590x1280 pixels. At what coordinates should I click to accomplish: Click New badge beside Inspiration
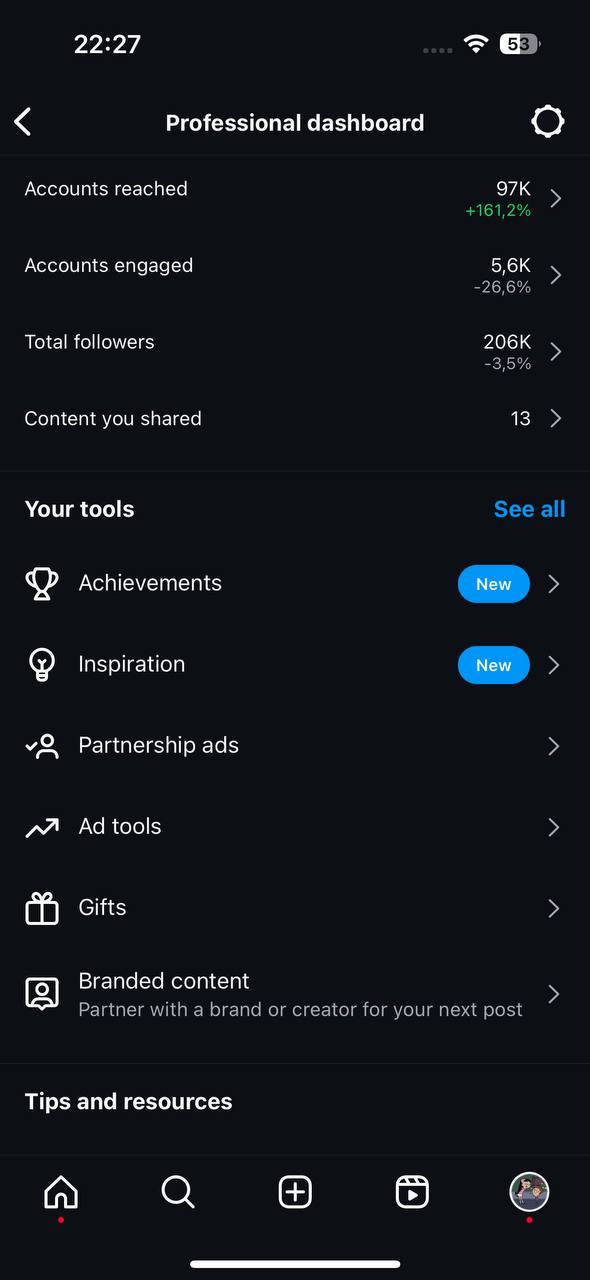[x=494, y=665]
